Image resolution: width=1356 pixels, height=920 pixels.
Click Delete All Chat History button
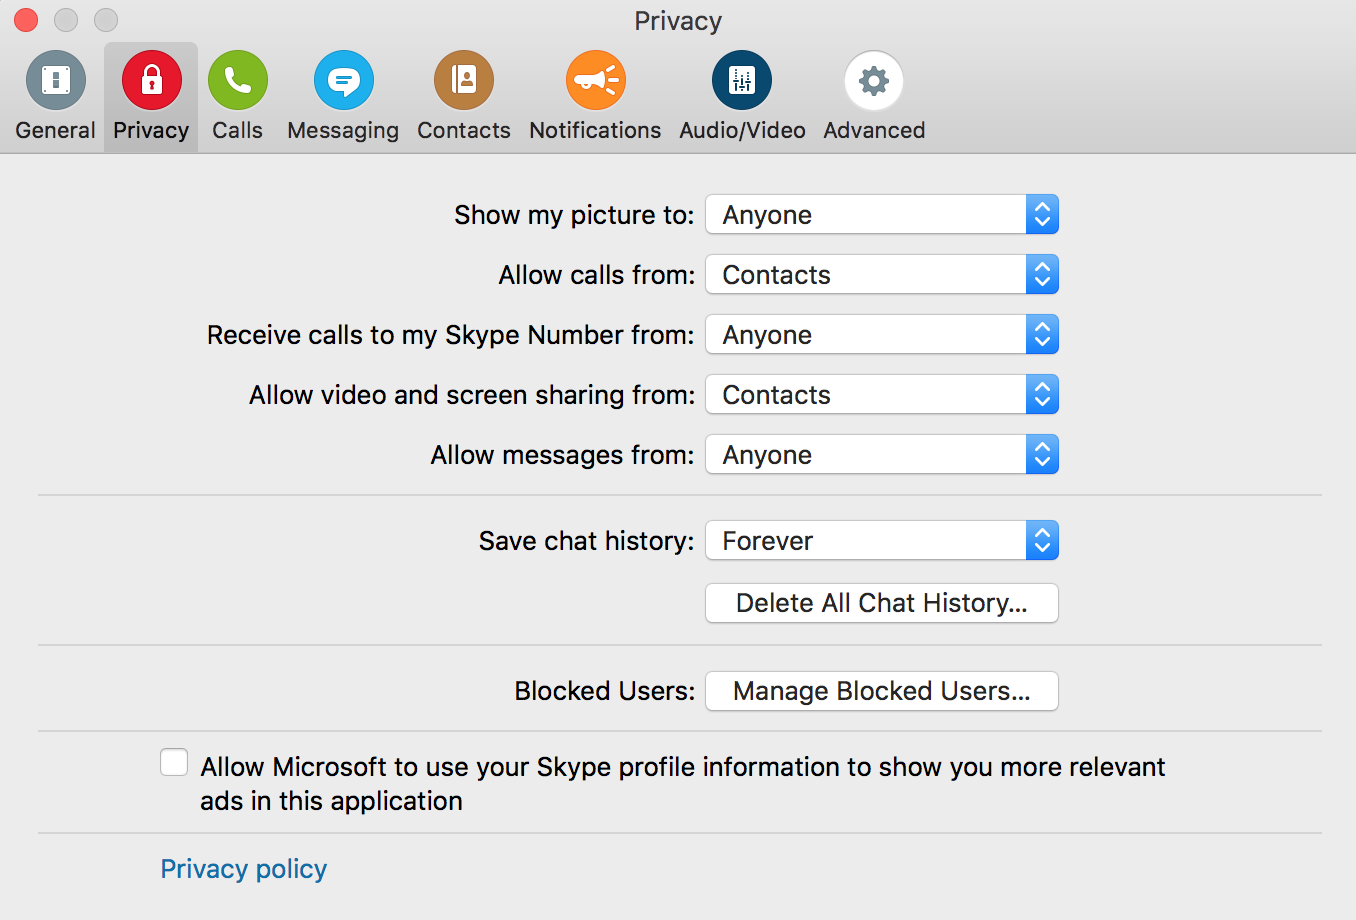[x=881, y=603]
